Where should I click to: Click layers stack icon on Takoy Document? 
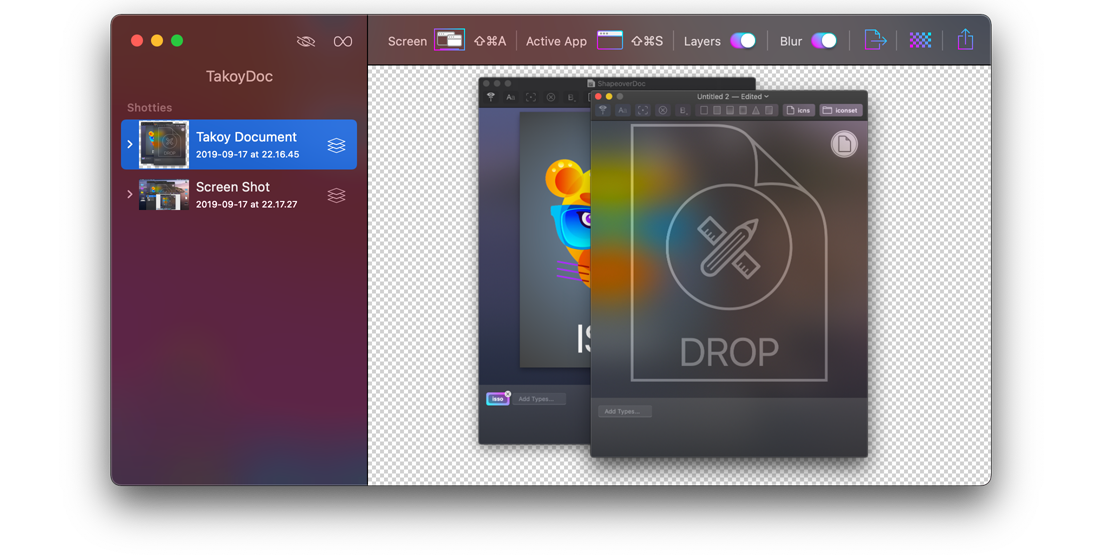[x=336, y=145]
